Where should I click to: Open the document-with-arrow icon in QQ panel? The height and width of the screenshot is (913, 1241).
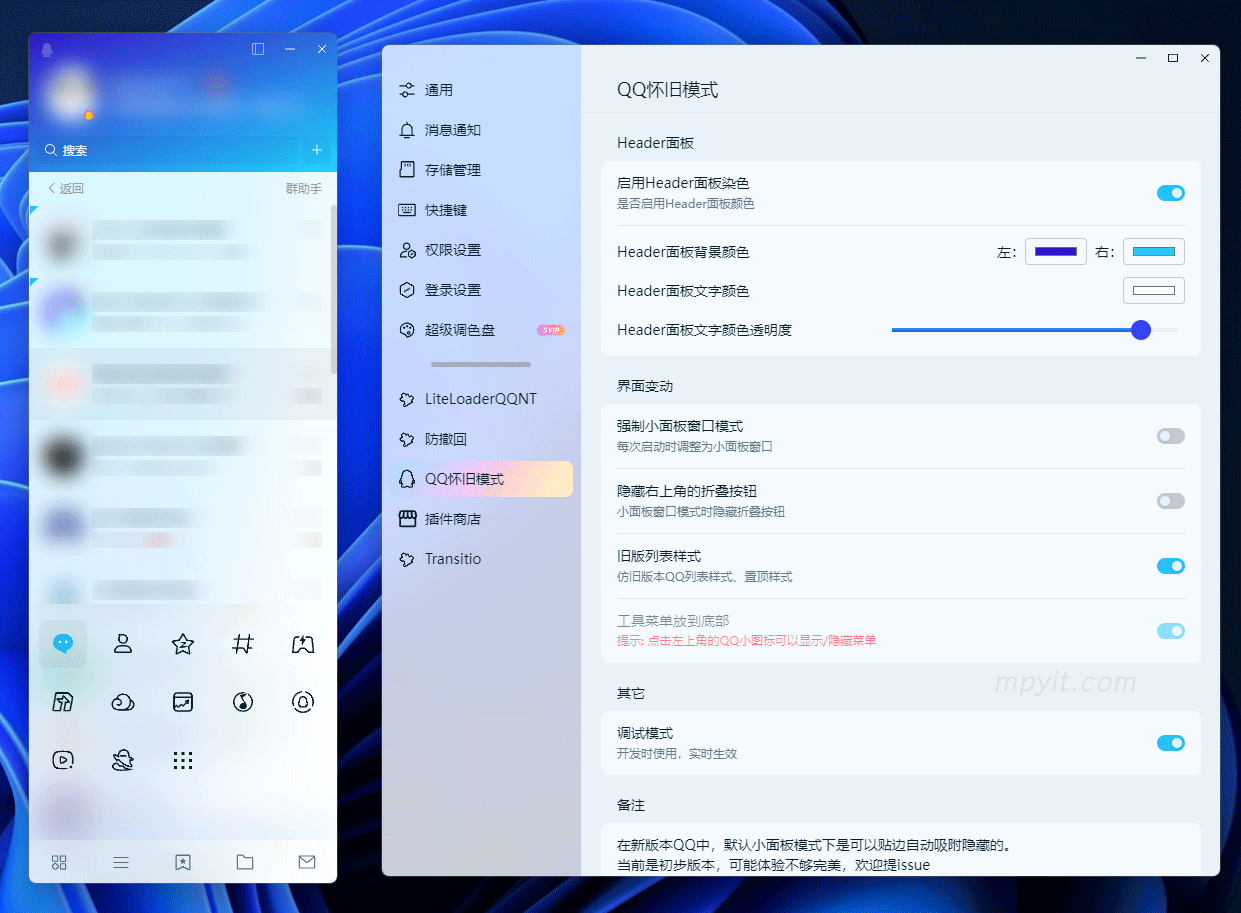coord(63,702)
